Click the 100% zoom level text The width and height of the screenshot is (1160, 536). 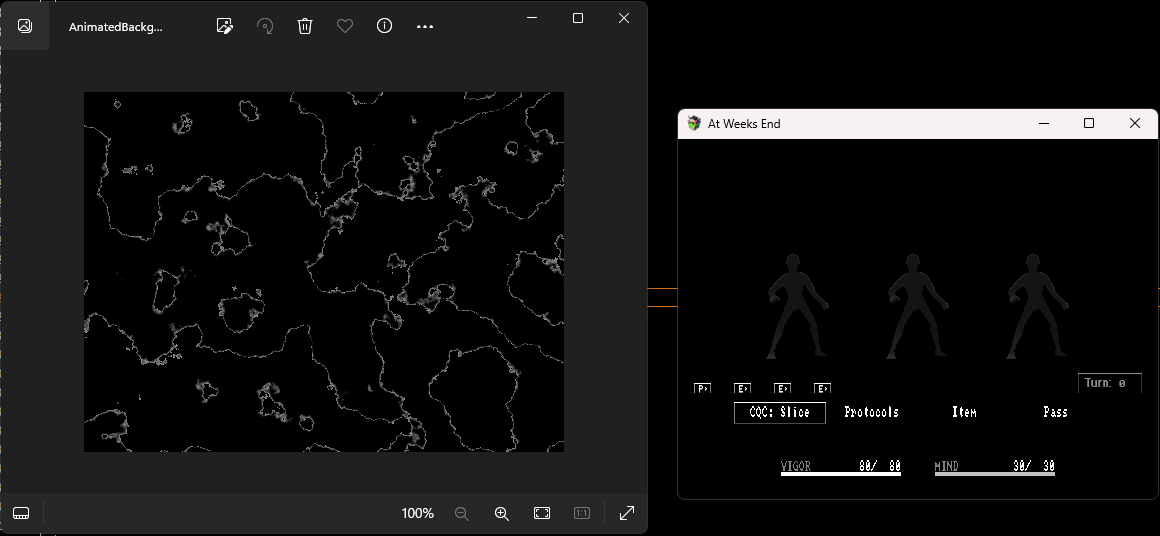[417, 513]
